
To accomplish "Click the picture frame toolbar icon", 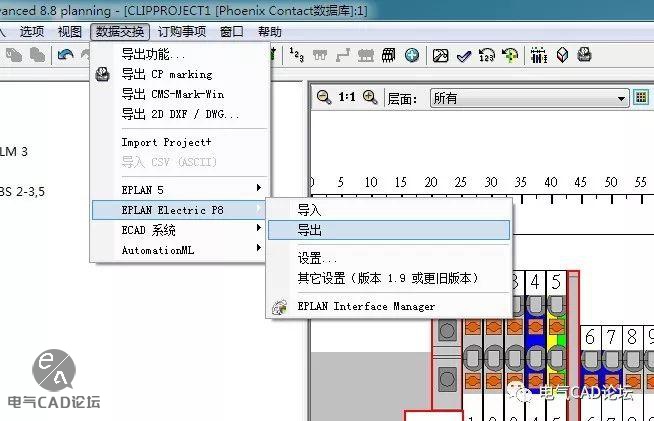I will coord(440,55).
